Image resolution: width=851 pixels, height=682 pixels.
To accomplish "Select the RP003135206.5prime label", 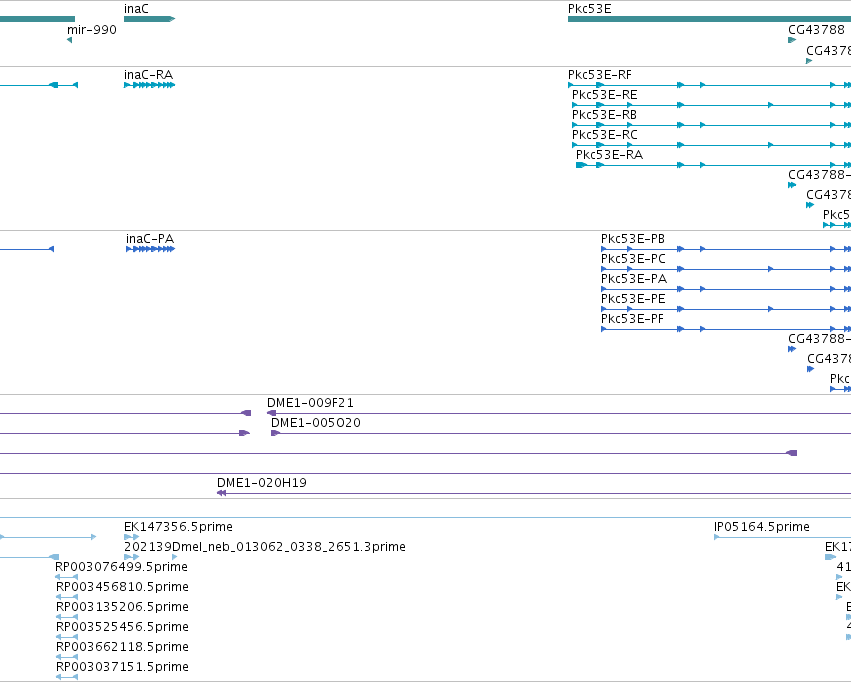I will point(122,607).
